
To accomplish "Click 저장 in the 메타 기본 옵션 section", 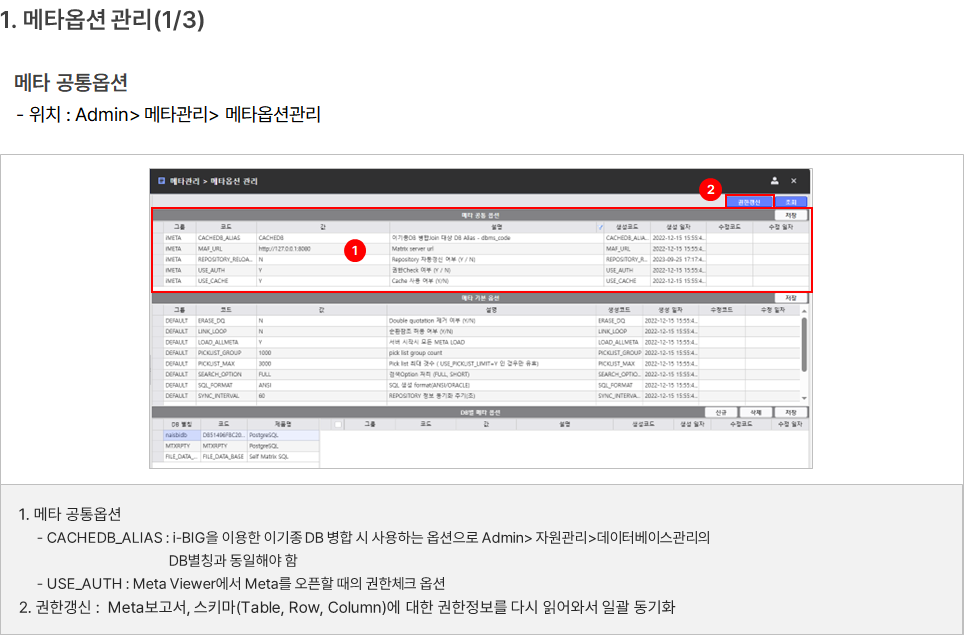I will coord(790,298).
